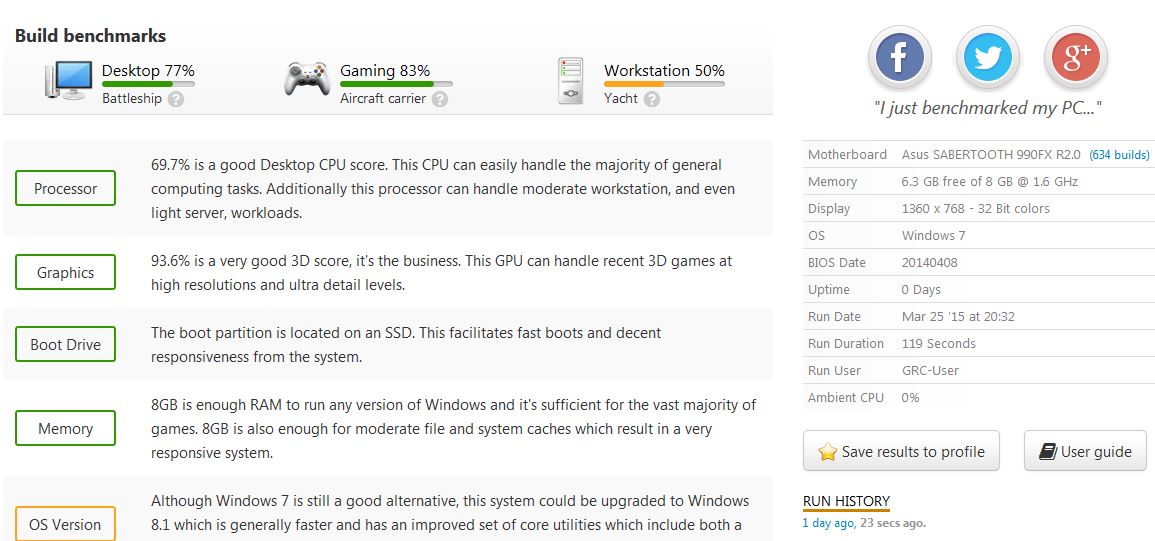Click the workstation tower benchmark icon

571,80
